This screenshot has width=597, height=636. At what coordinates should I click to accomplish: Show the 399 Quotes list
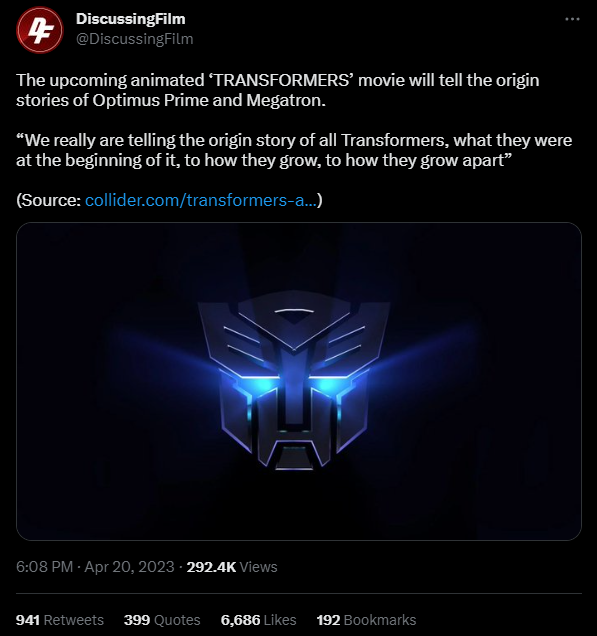(x=162, y=620)
